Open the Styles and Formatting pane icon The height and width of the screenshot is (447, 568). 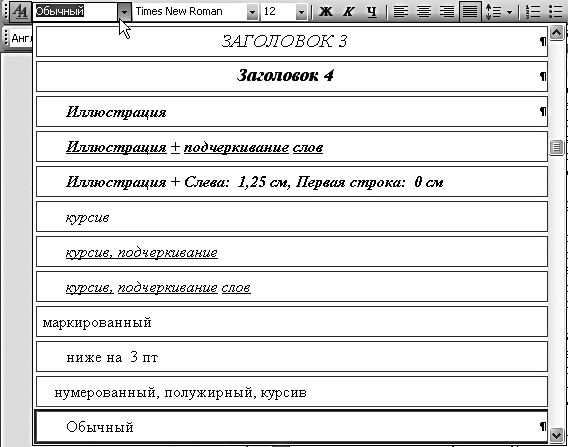[20, 12]
